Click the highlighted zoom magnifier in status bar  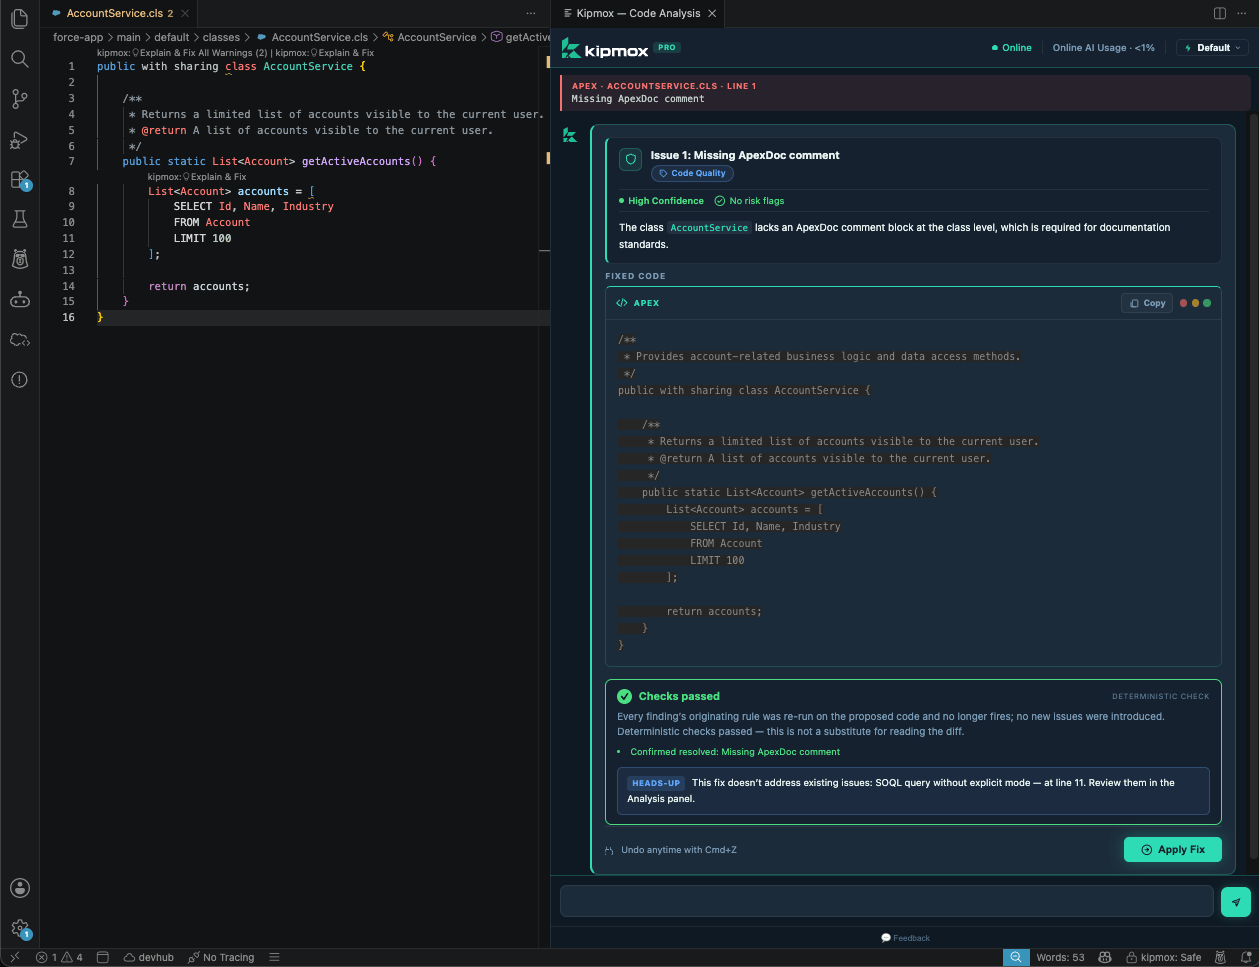(x=1015, y=957)
